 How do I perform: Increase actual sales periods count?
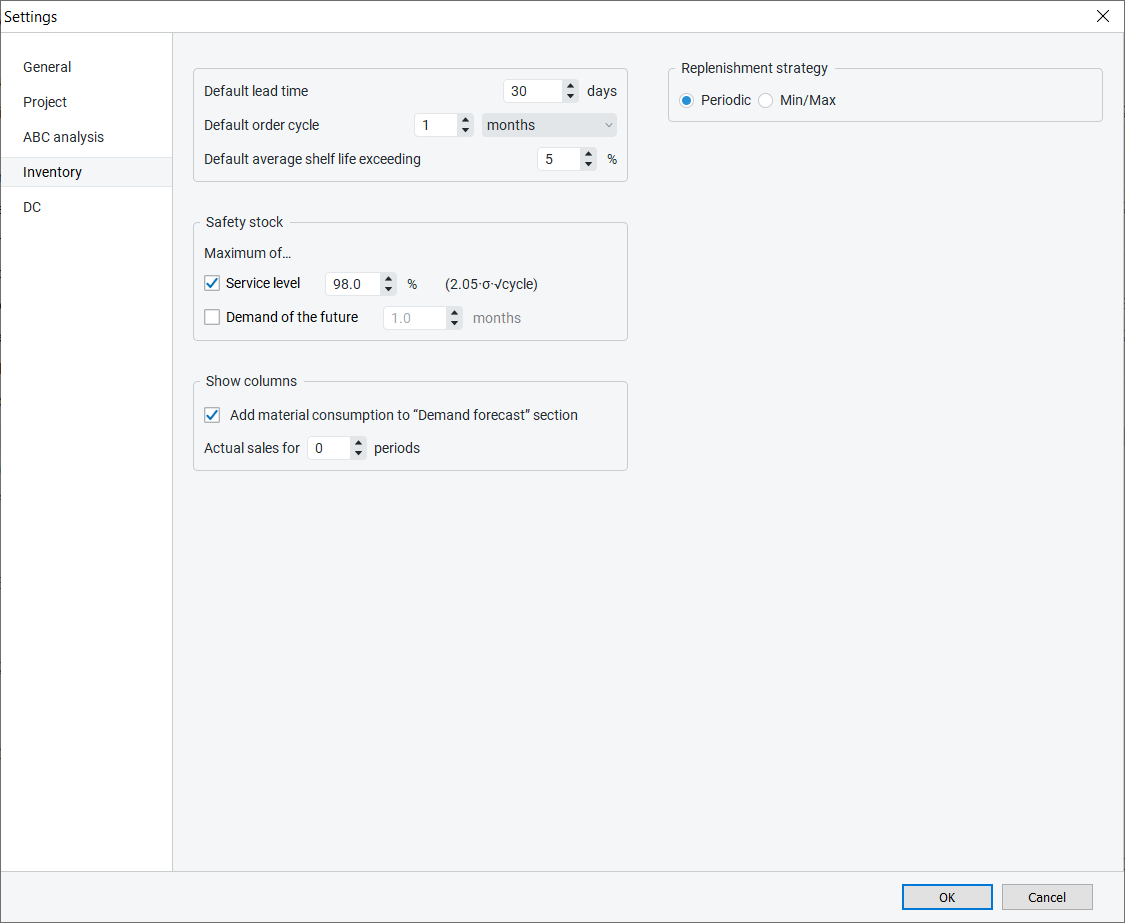358,443
